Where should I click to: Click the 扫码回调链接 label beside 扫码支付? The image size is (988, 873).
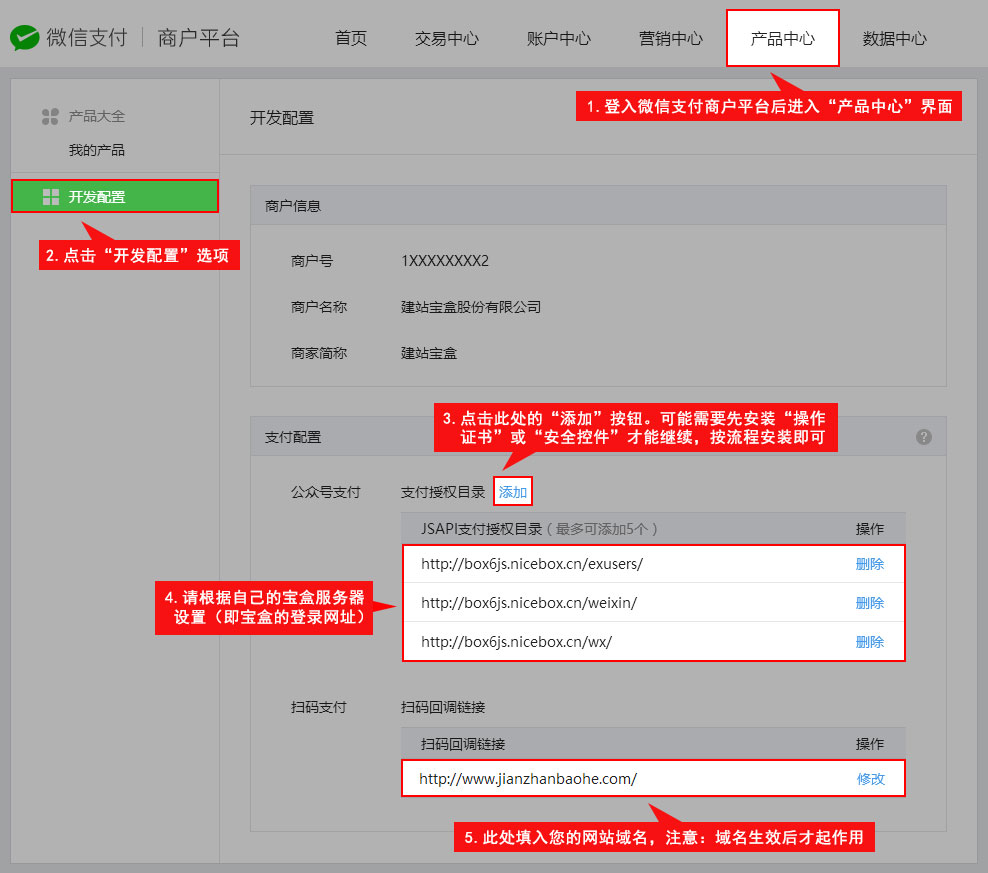[443, 707]
